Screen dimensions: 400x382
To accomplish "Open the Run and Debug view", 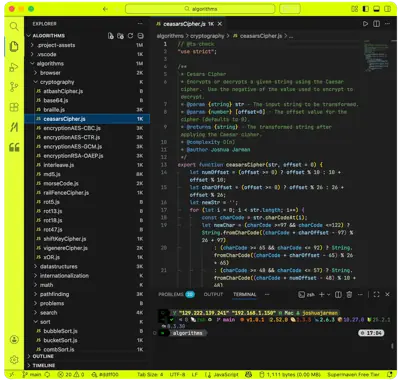I will tap(14, 67).
